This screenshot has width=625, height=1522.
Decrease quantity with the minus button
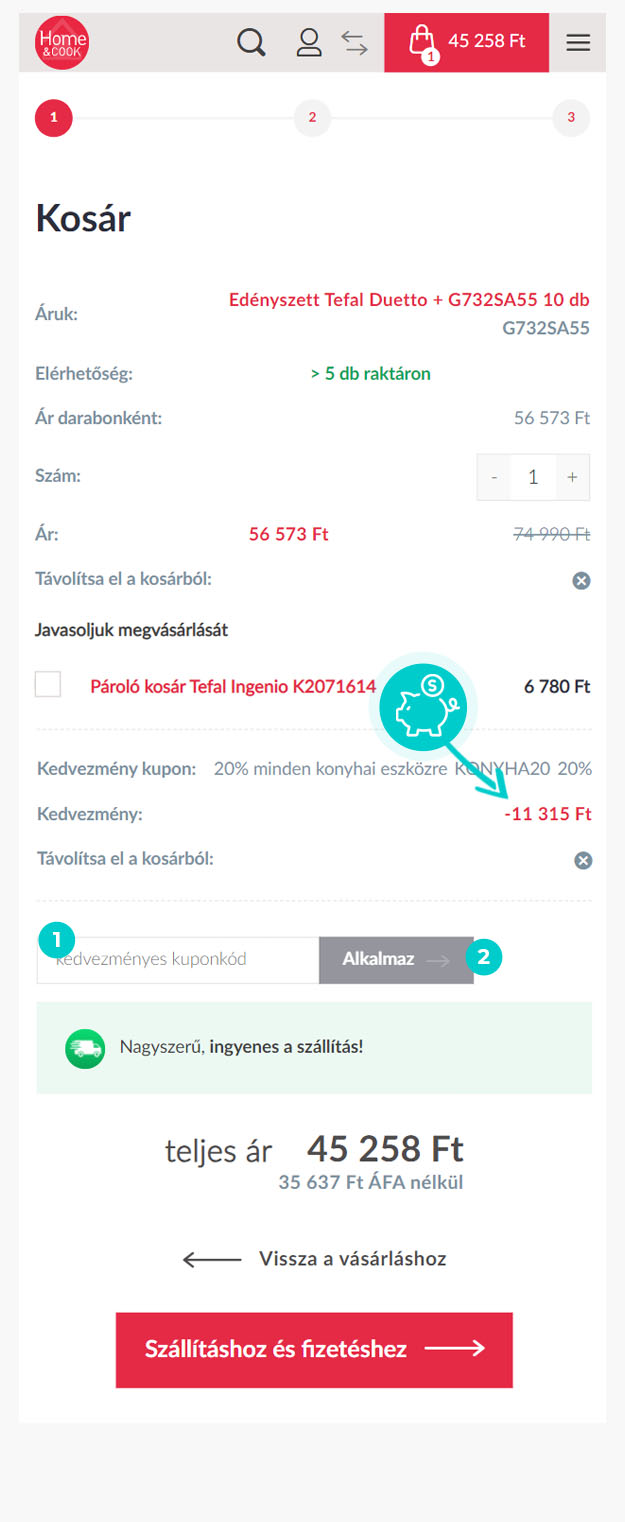click(x=494, y=477)
